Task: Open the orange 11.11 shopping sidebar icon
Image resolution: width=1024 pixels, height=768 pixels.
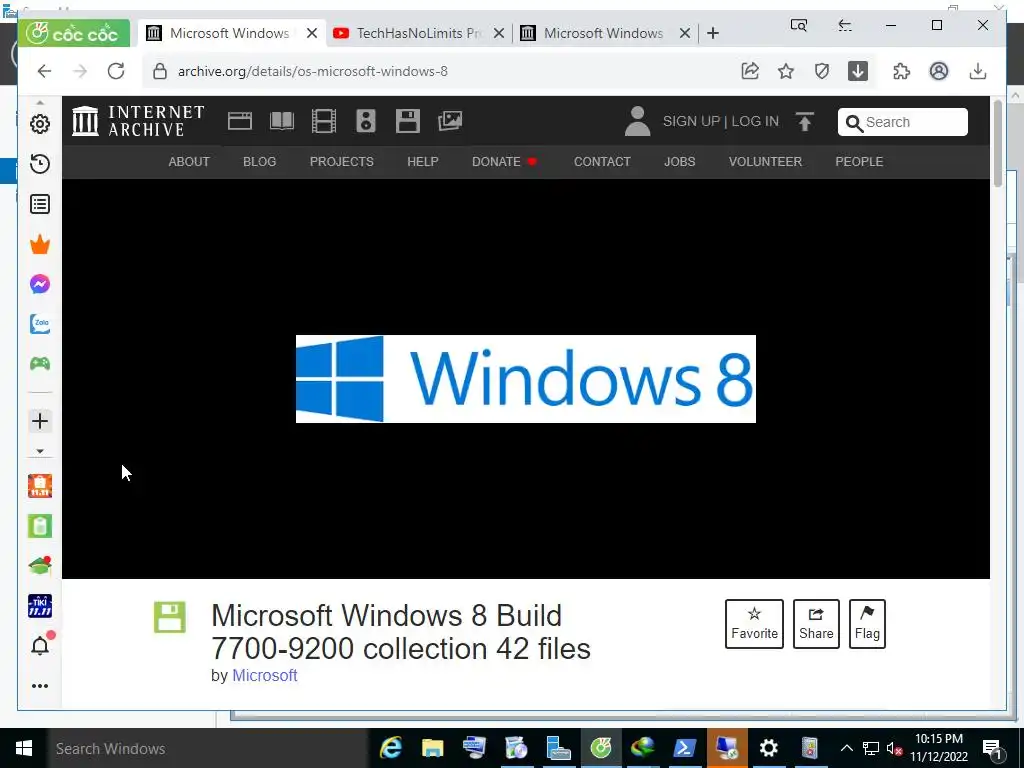Action: pos(40,486)
